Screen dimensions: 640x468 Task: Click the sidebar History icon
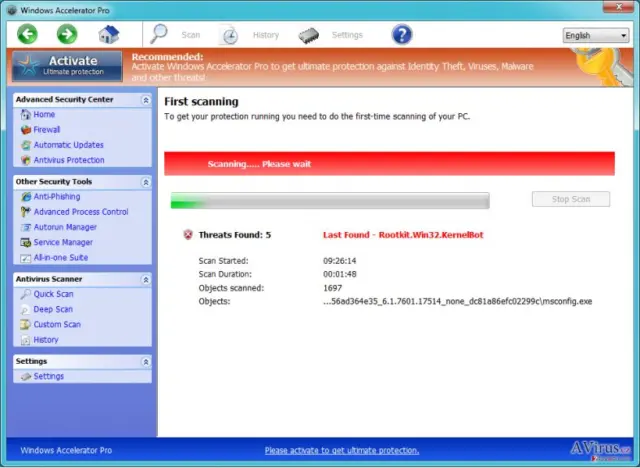tap(26, 340)
